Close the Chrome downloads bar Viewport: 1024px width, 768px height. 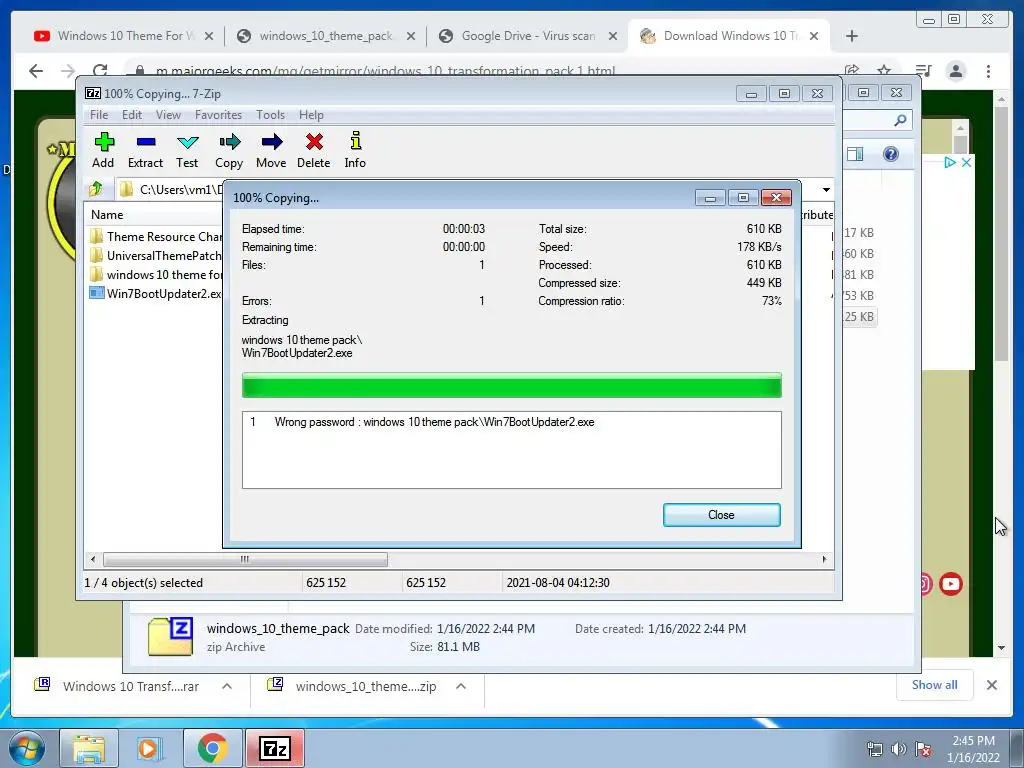(x=992, y=685)
